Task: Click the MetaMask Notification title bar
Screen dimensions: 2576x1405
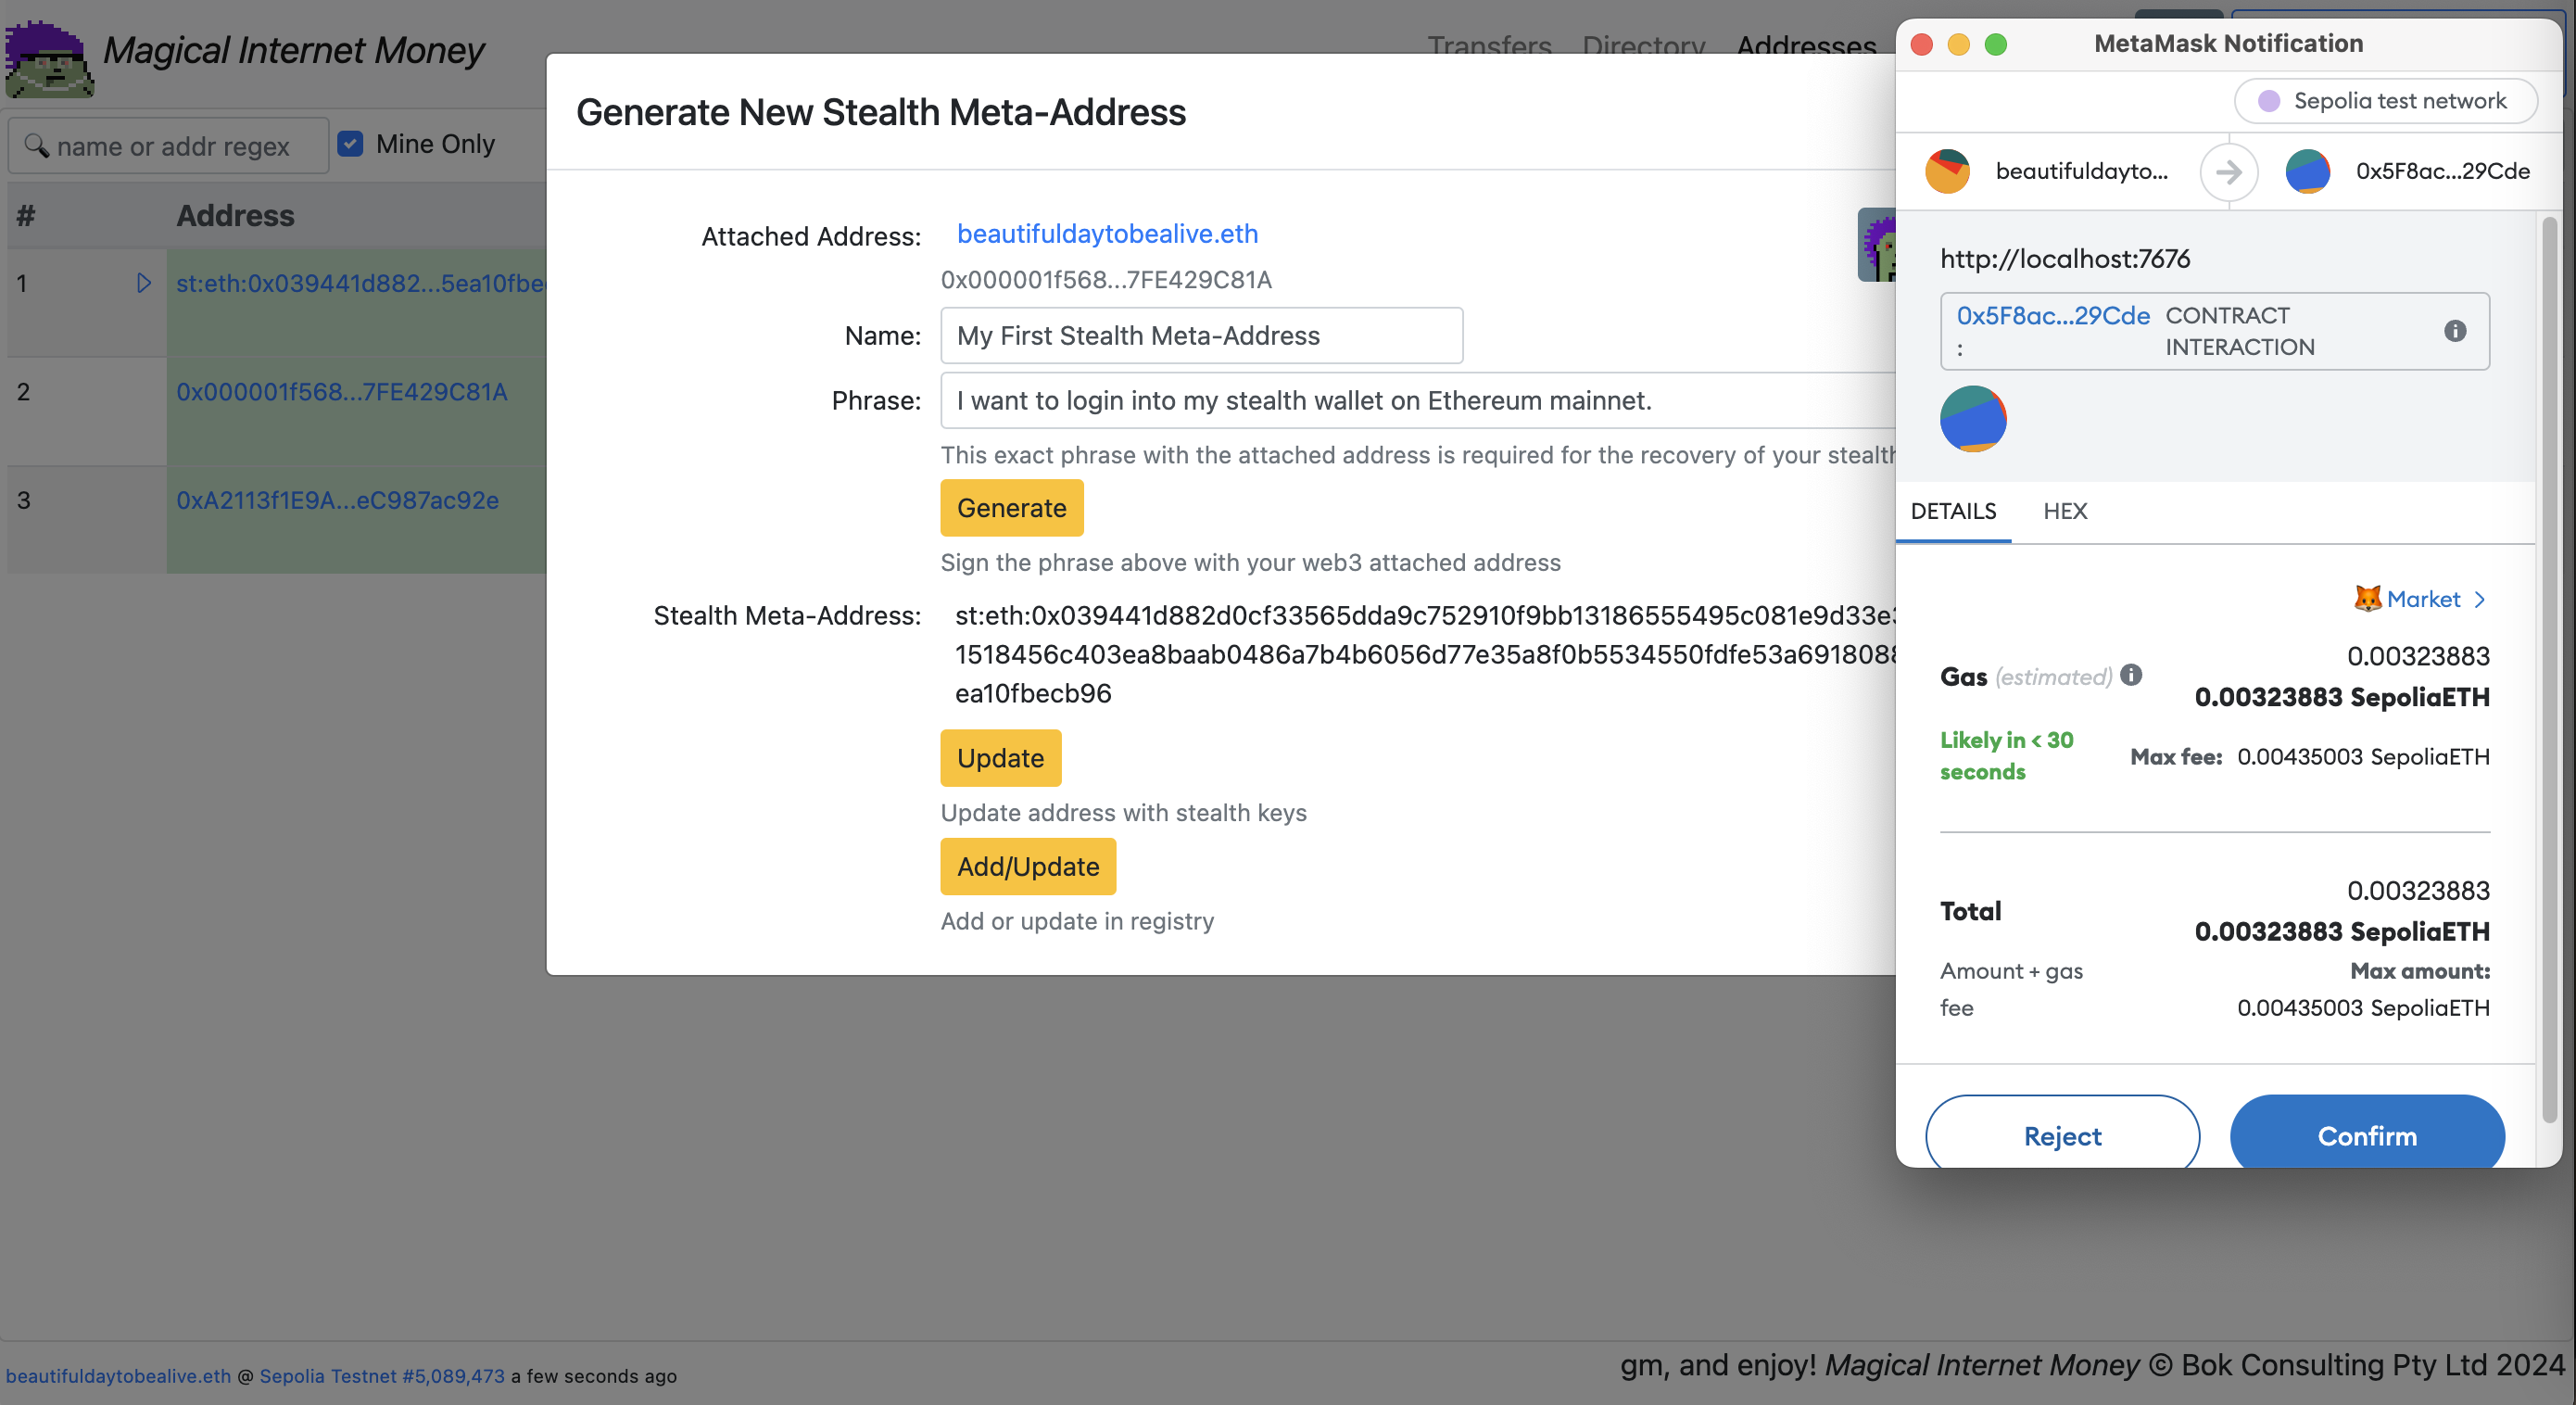Action: coord(2228,43)
